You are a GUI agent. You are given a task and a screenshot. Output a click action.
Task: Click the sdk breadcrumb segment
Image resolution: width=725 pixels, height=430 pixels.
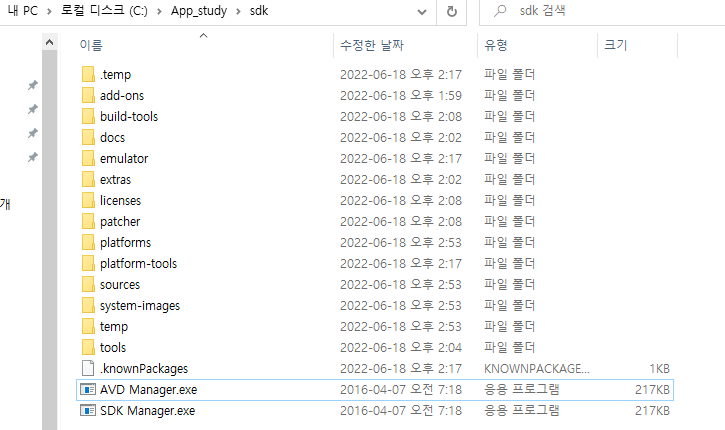[x=259, y=11]
